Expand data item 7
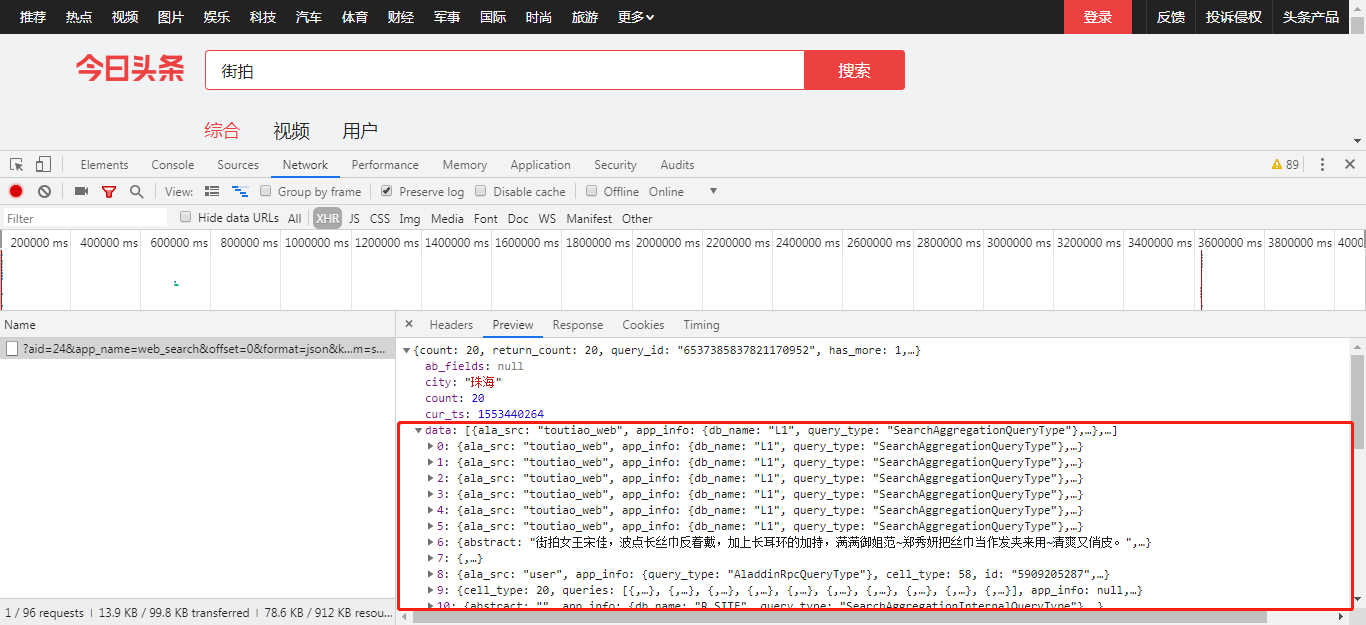 click(431, 558)
